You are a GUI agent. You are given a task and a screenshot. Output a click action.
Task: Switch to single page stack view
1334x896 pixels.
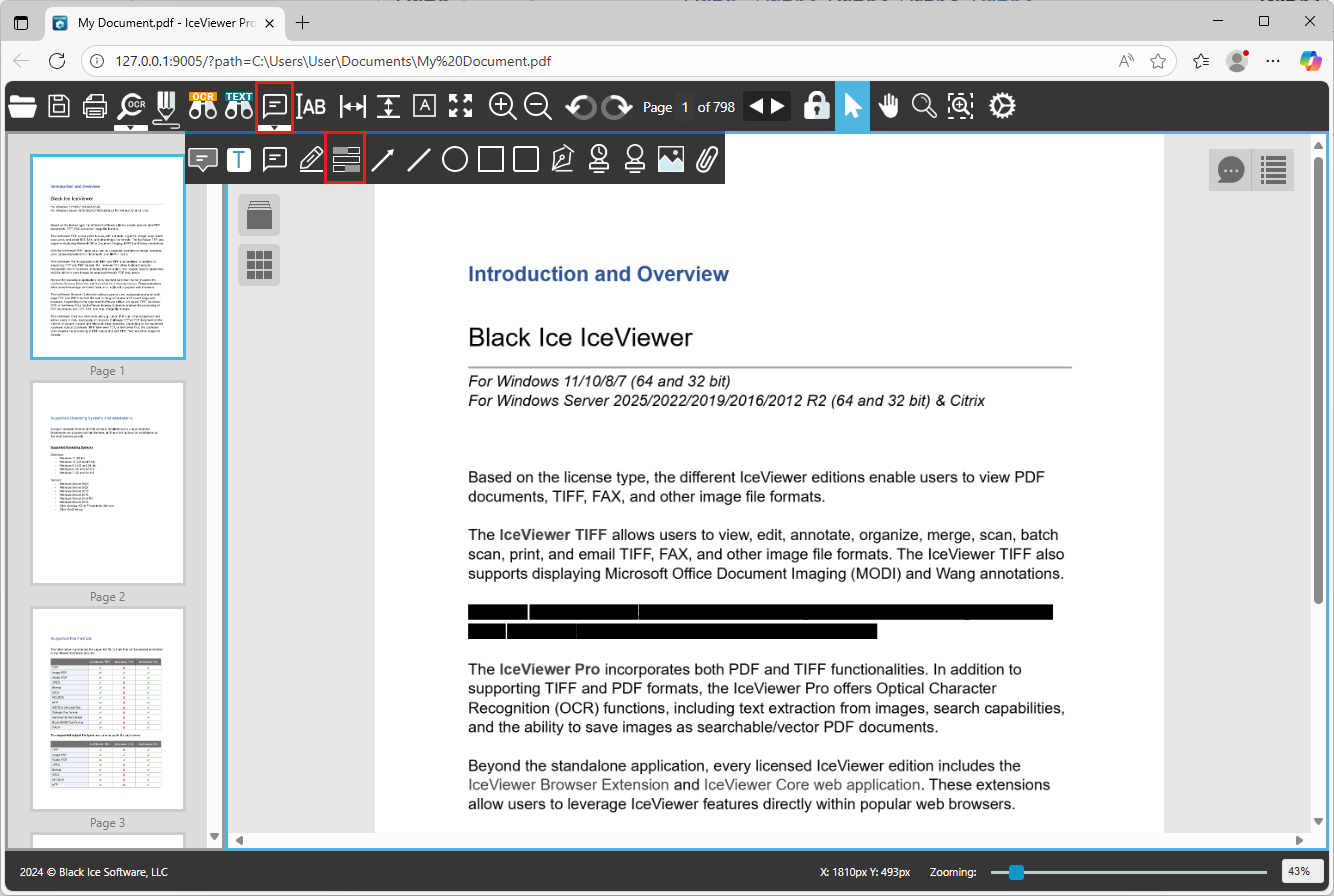259,215
